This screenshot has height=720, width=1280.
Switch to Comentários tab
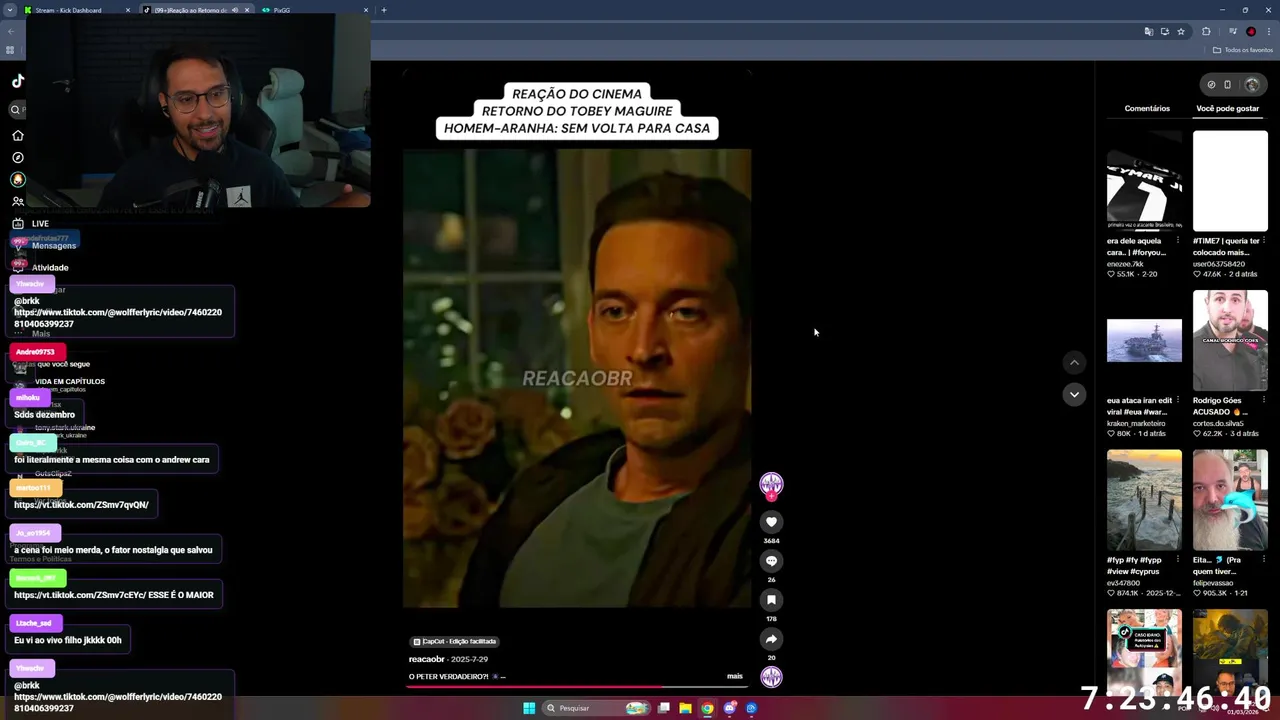pos(1147,108)
